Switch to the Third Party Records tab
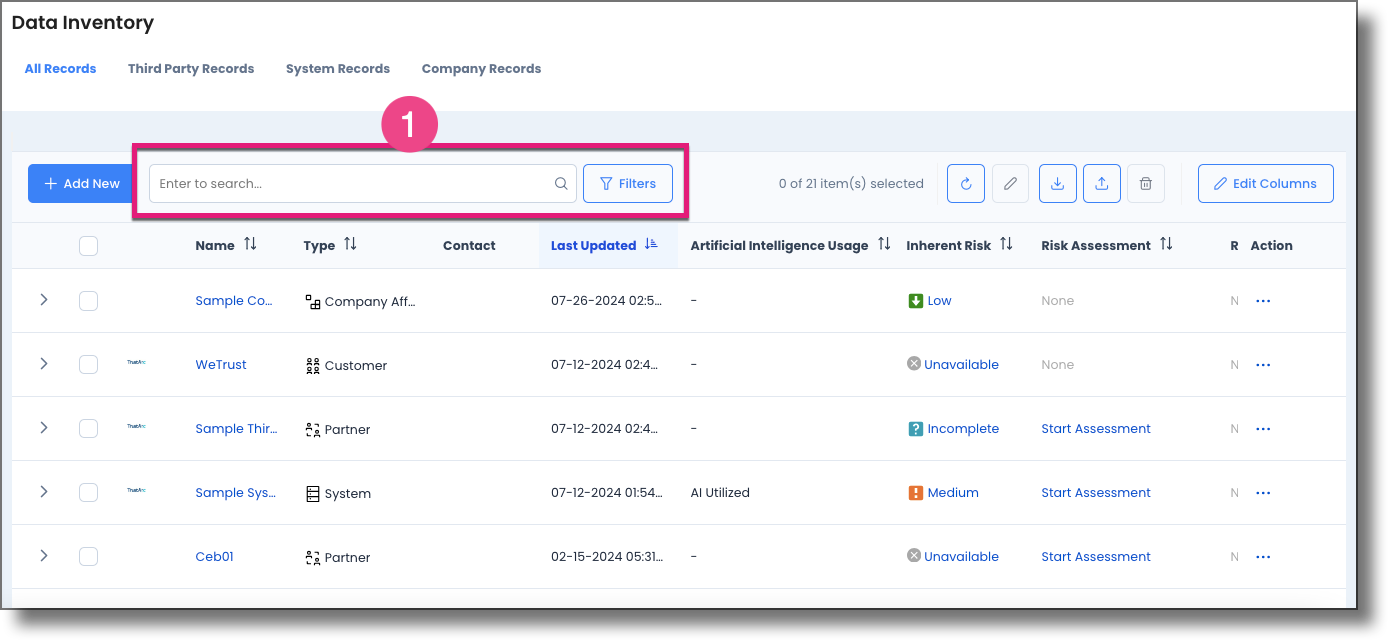The height and width of the screenshot is (641, 1389). 190,68
